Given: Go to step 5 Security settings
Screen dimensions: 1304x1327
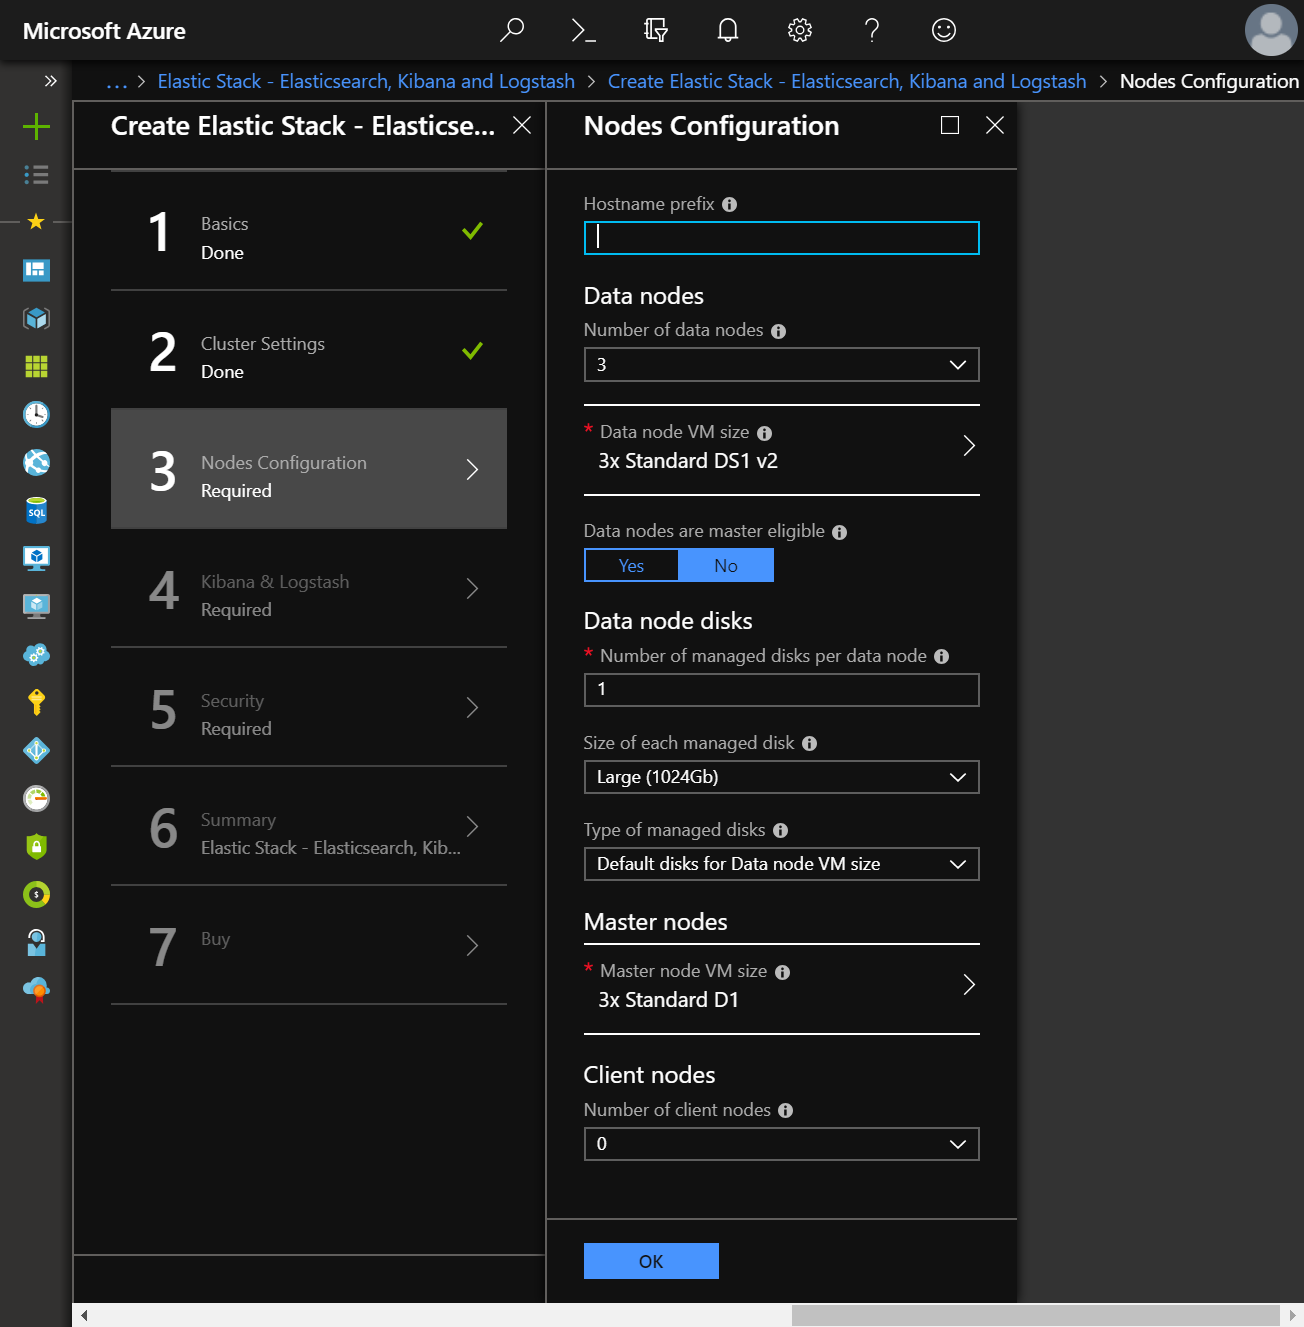Looking at the screenshot, I should point(309,714).
